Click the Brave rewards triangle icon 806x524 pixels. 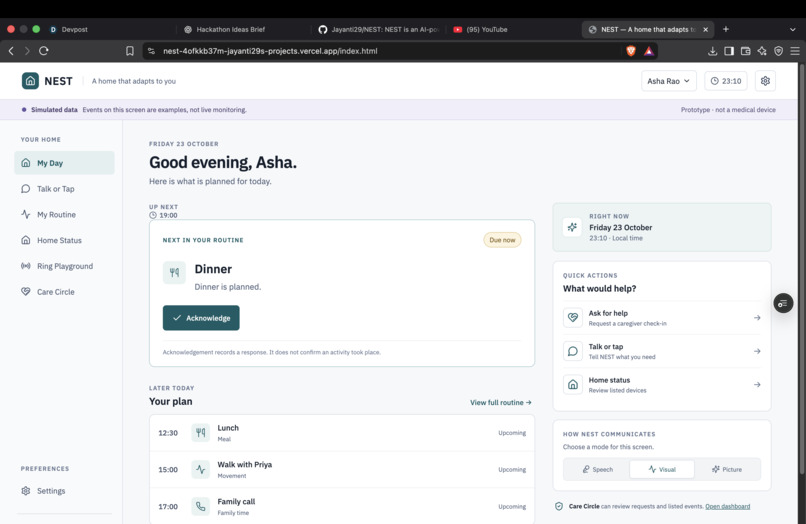[x=649, y=51]
